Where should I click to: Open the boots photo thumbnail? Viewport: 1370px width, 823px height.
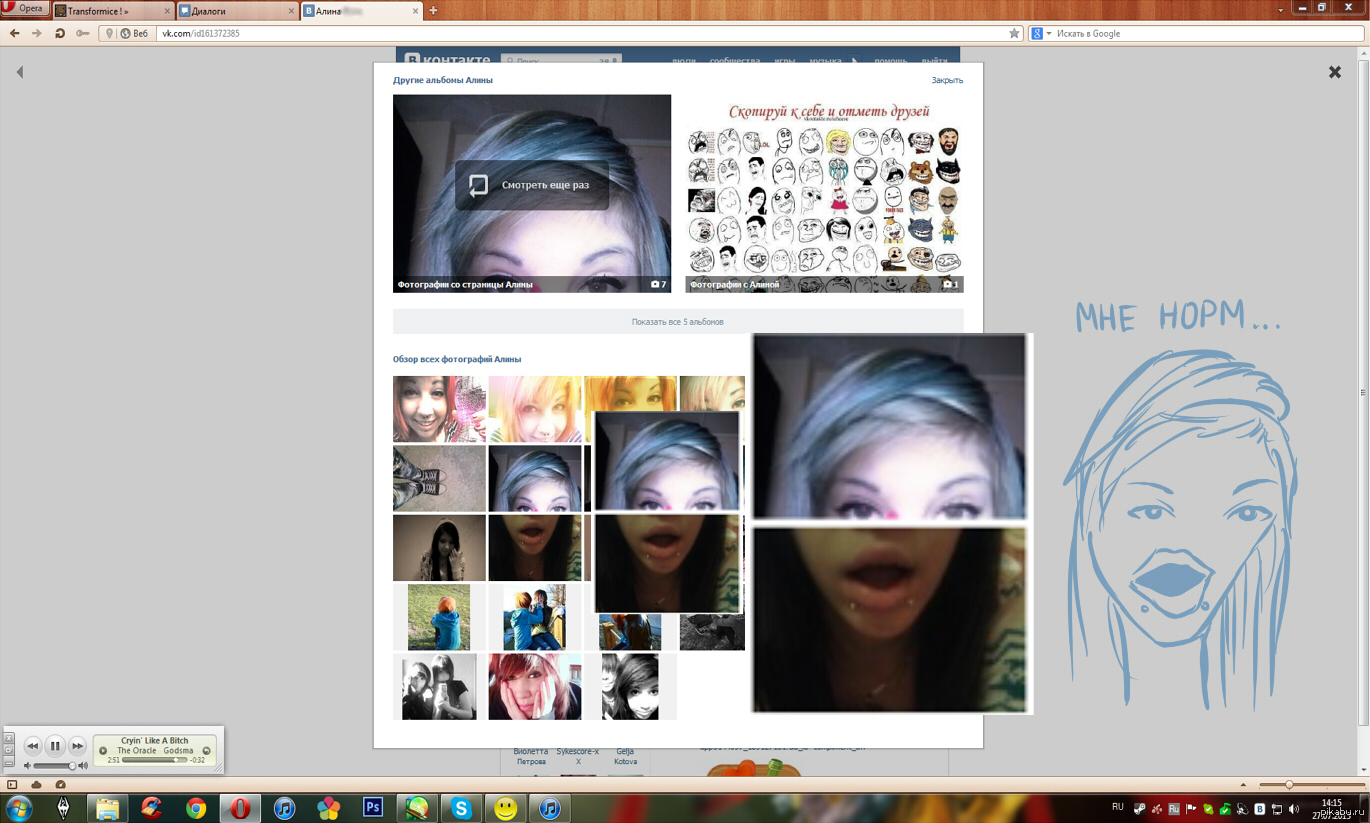click(x=439, y=478)
